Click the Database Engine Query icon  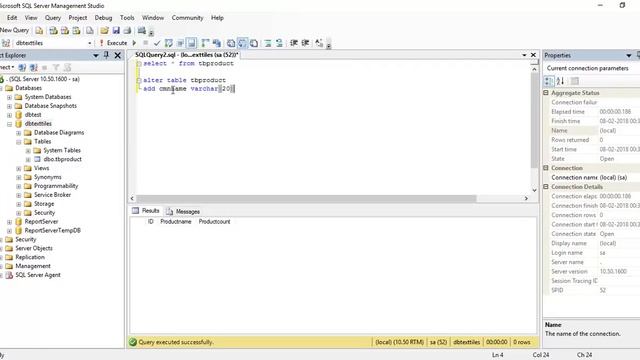pos(39,31)
